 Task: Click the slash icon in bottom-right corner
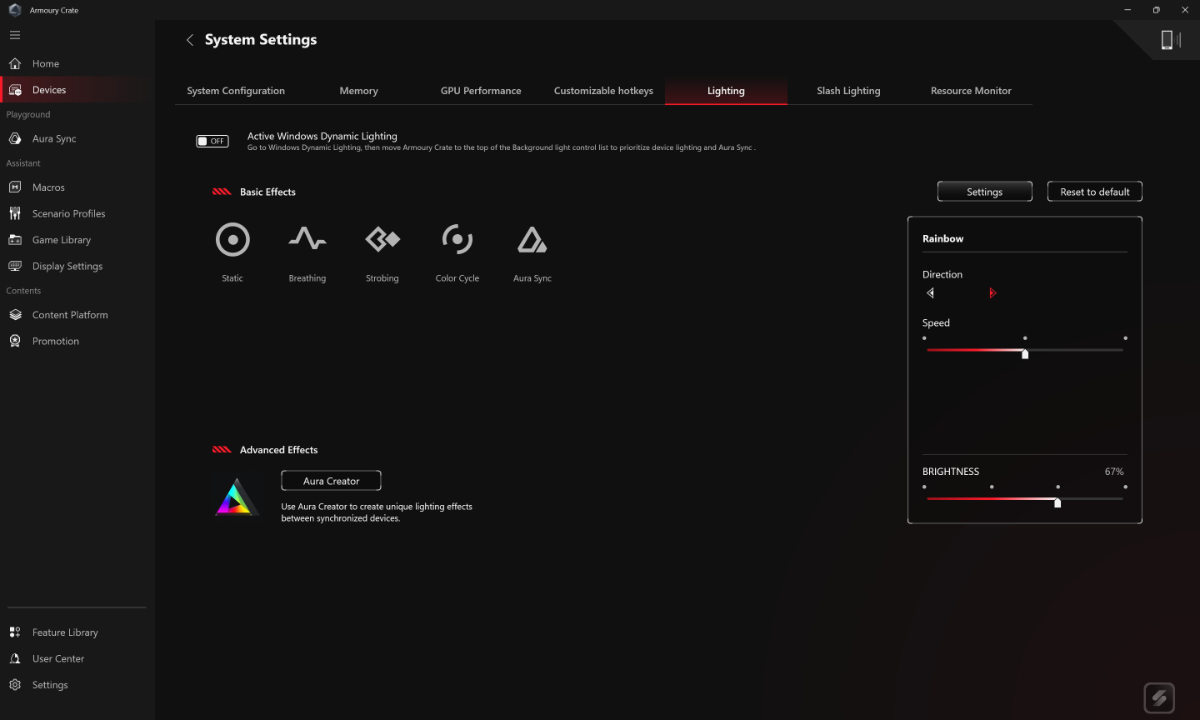pyautogui.click(x=1159, y=697)
